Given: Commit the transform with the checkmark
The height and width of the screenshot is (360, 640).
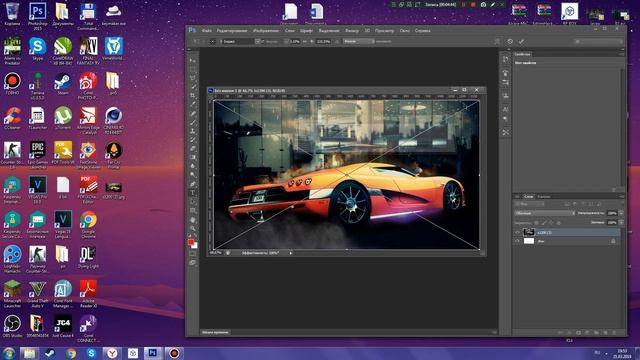Looking at the screenshot, I should [521, 41].
